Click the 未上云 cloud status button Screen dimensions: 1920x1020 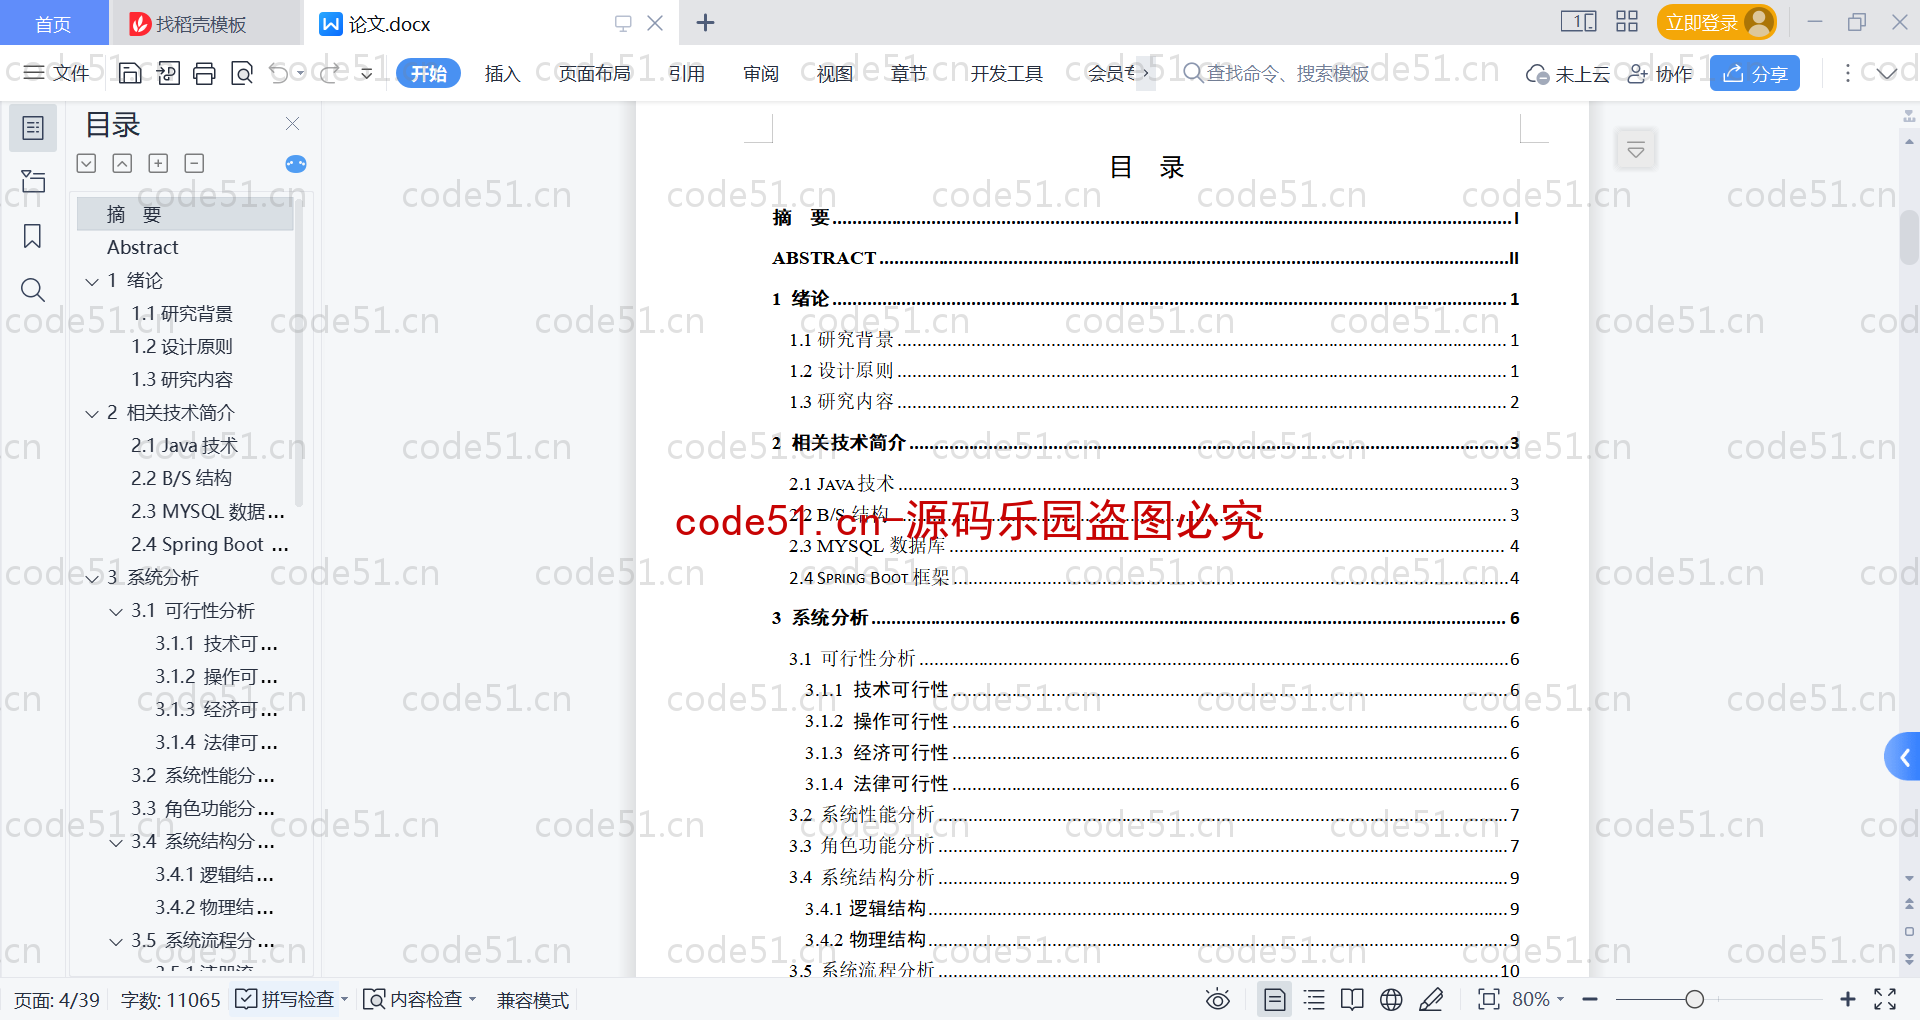tap(1567, 73)
